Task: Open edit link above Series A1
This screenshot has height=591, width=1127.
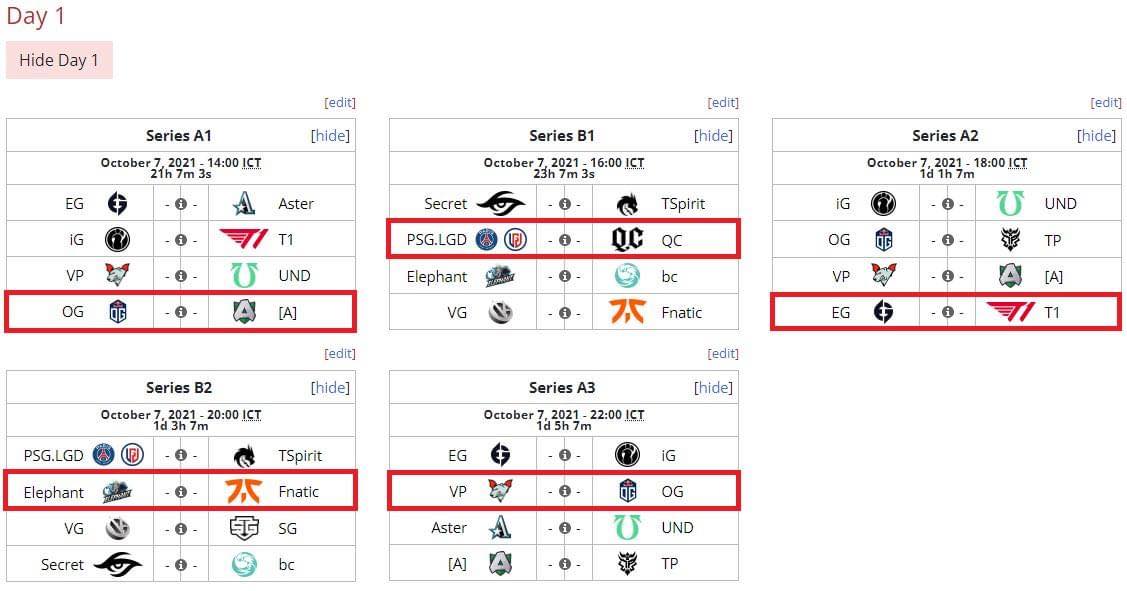Action: point(340,102)
